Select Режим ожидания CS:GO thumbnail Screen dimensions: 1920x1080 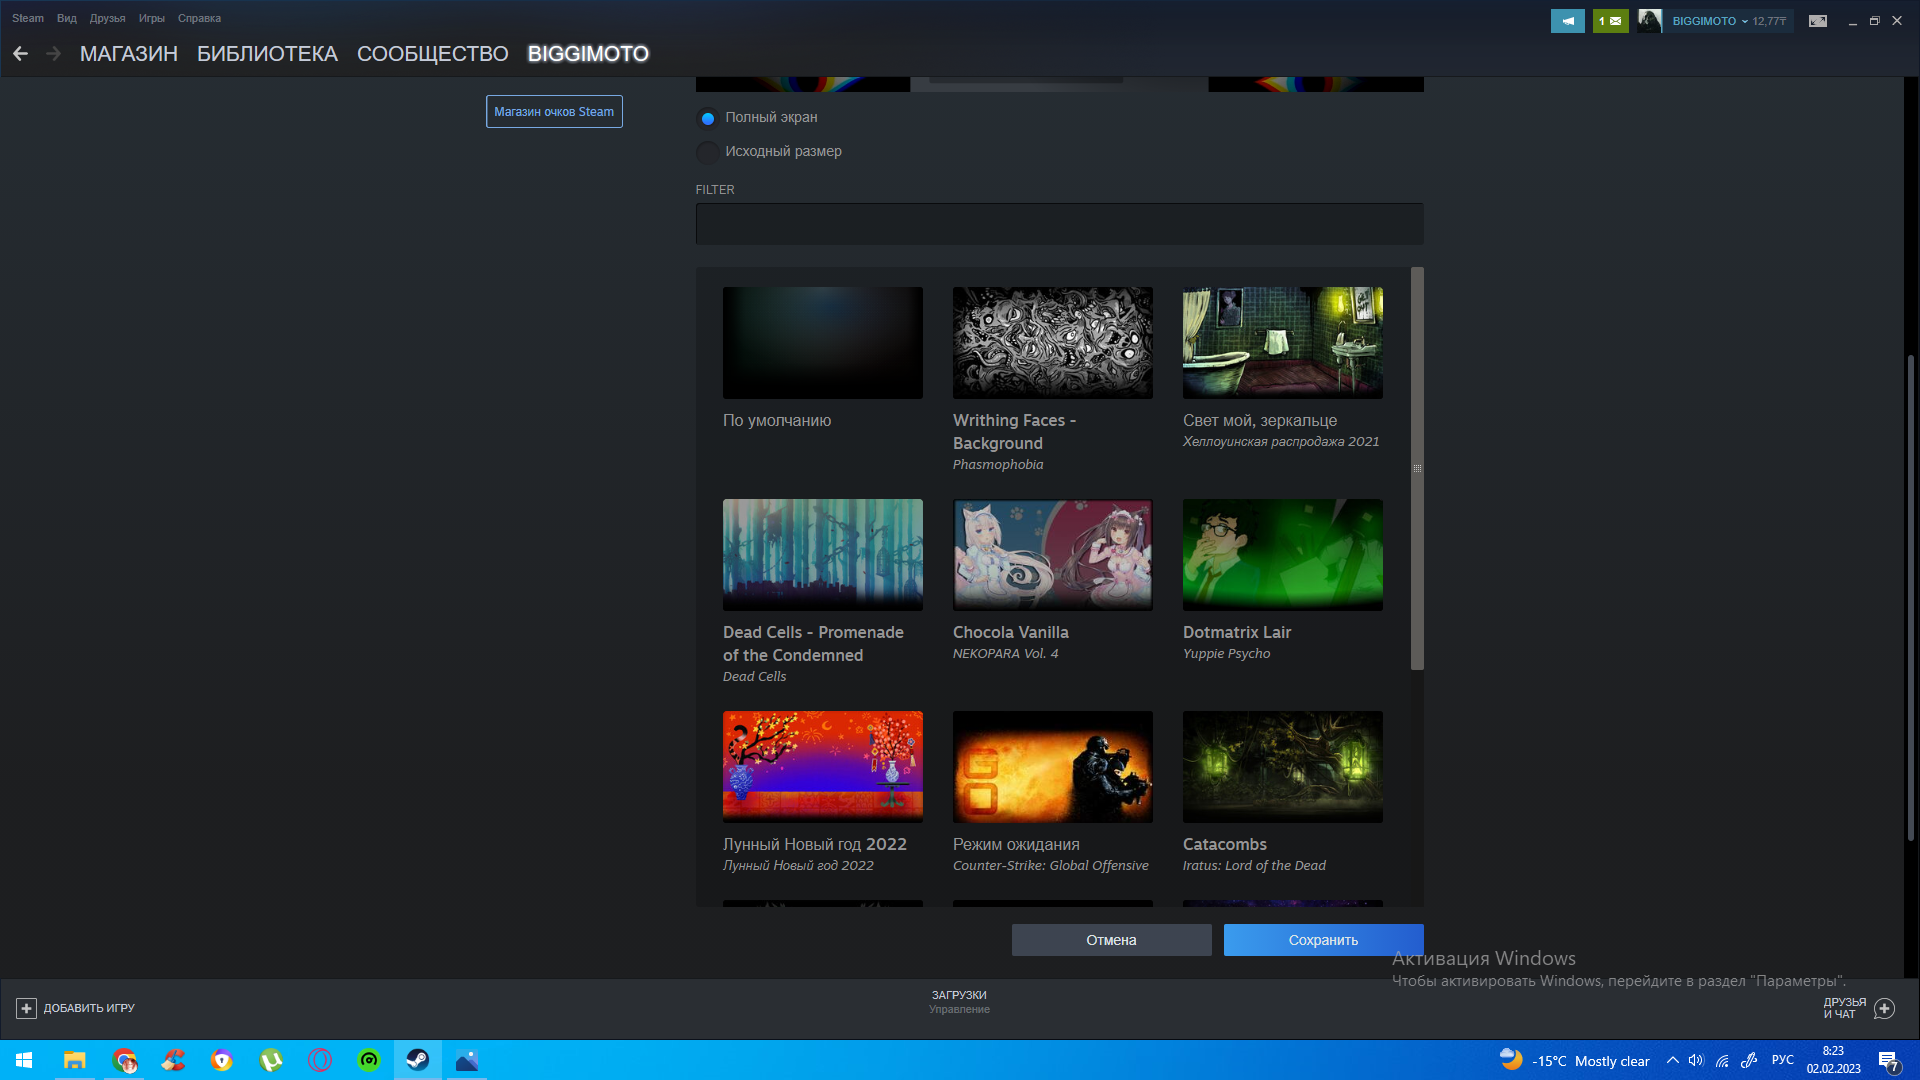coord(1053,767)
